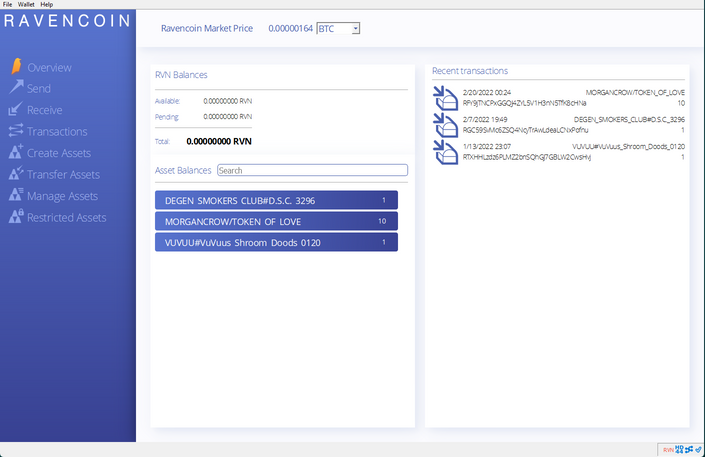
Task: Select DEGEN SMOKERS CLUB#D.S.C. 3296 asset
Action: click(276, 200)
